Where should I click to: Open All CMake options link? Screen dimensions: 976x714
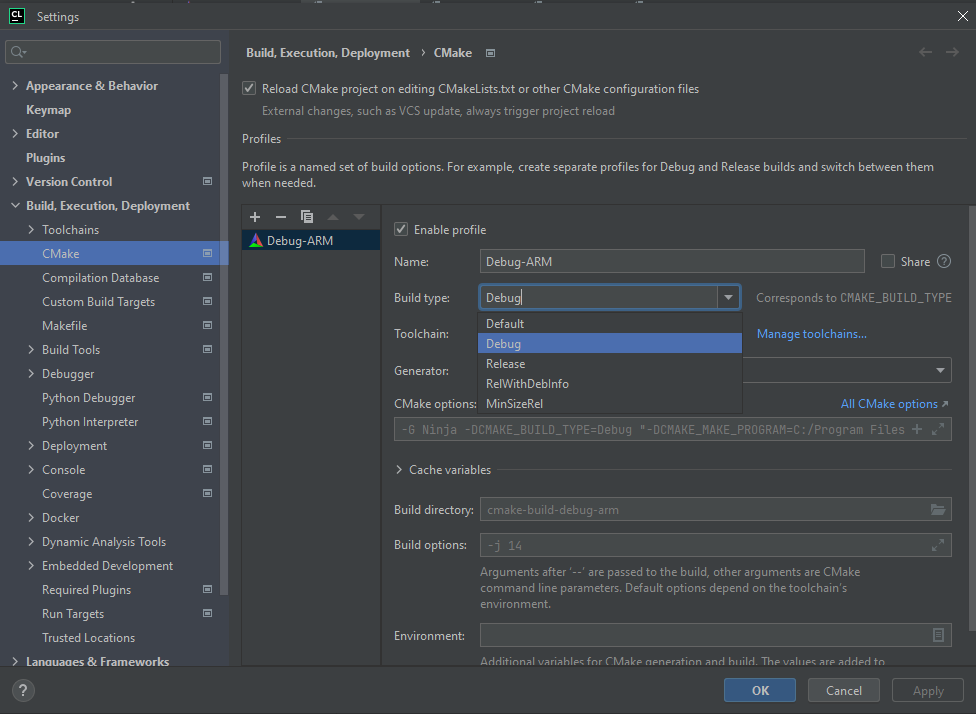coord(894,403)
